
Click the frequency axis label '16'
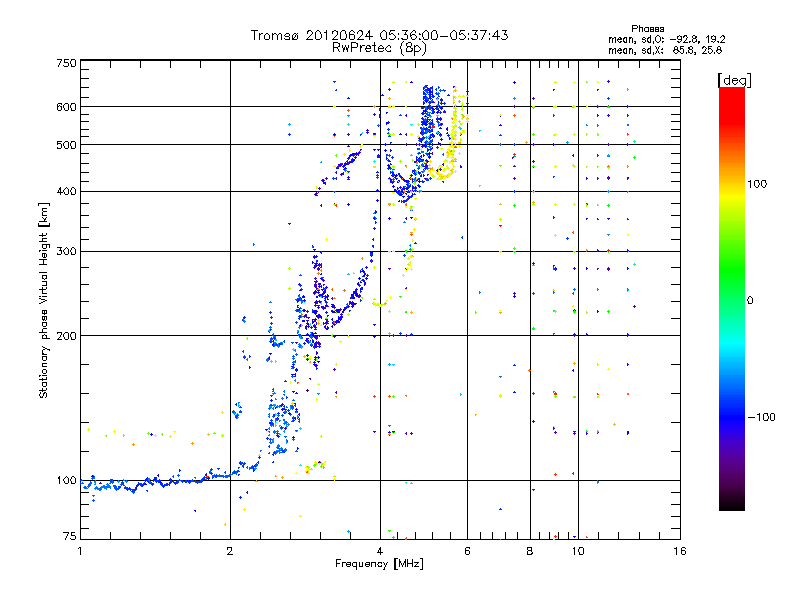(x=680, y=551)
